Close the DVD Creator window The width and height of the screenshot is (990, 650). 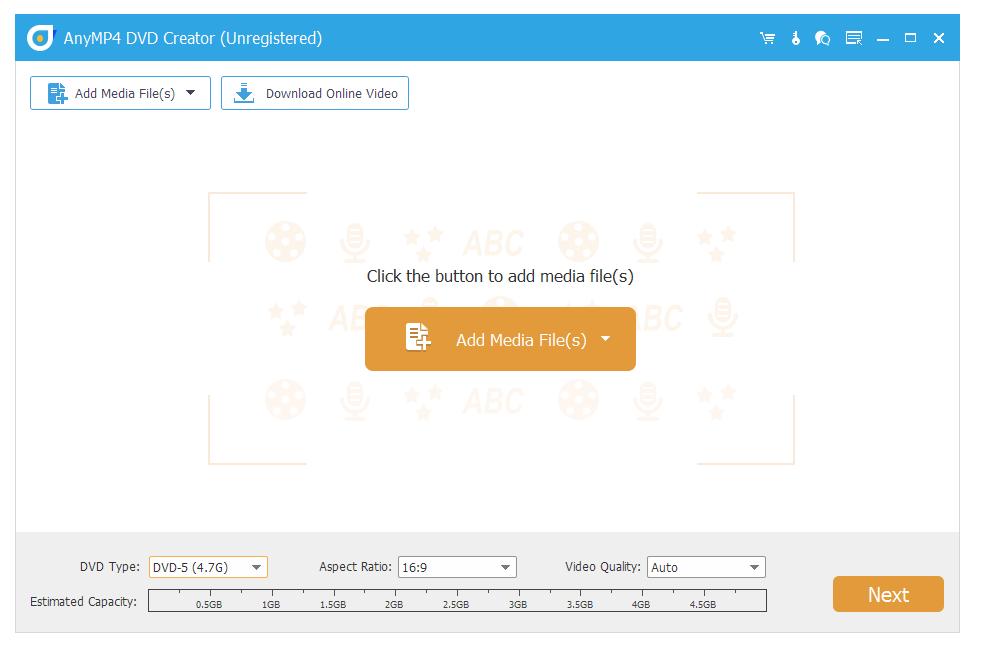click(939, 39)
